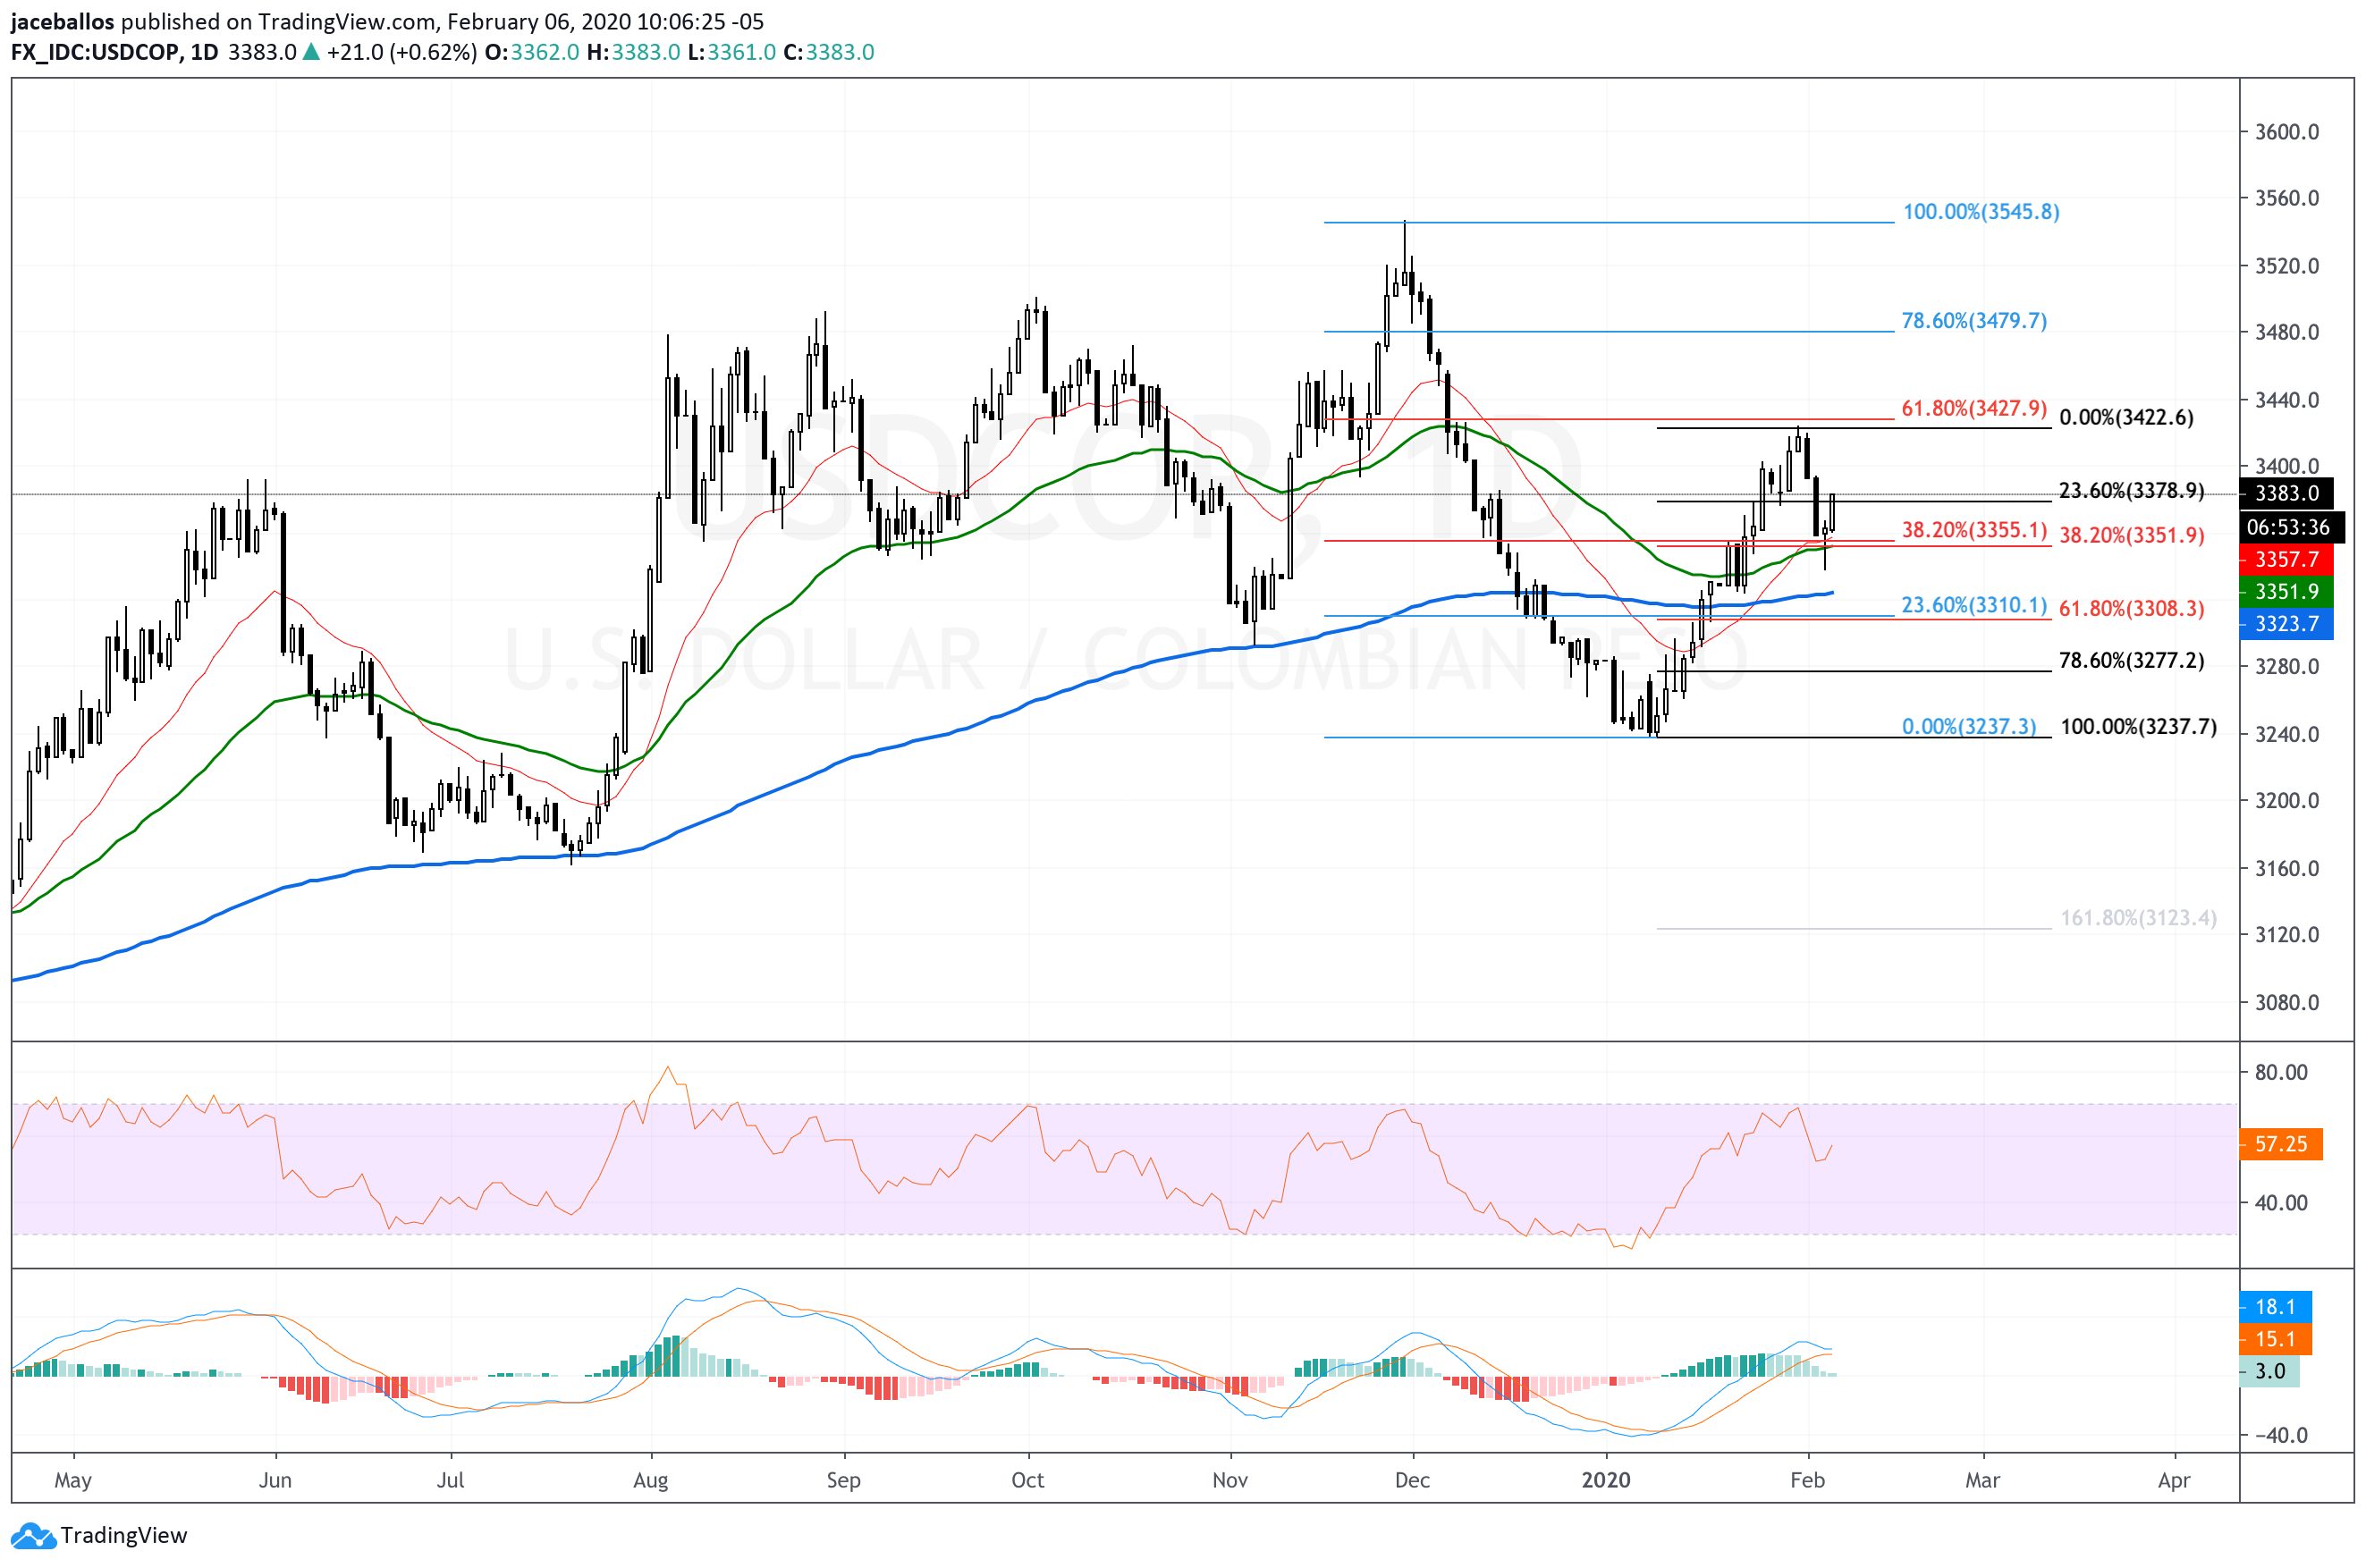
Task: Select the 38.20%(3351.9) Fibonacci label
Action: point(2132,535)
